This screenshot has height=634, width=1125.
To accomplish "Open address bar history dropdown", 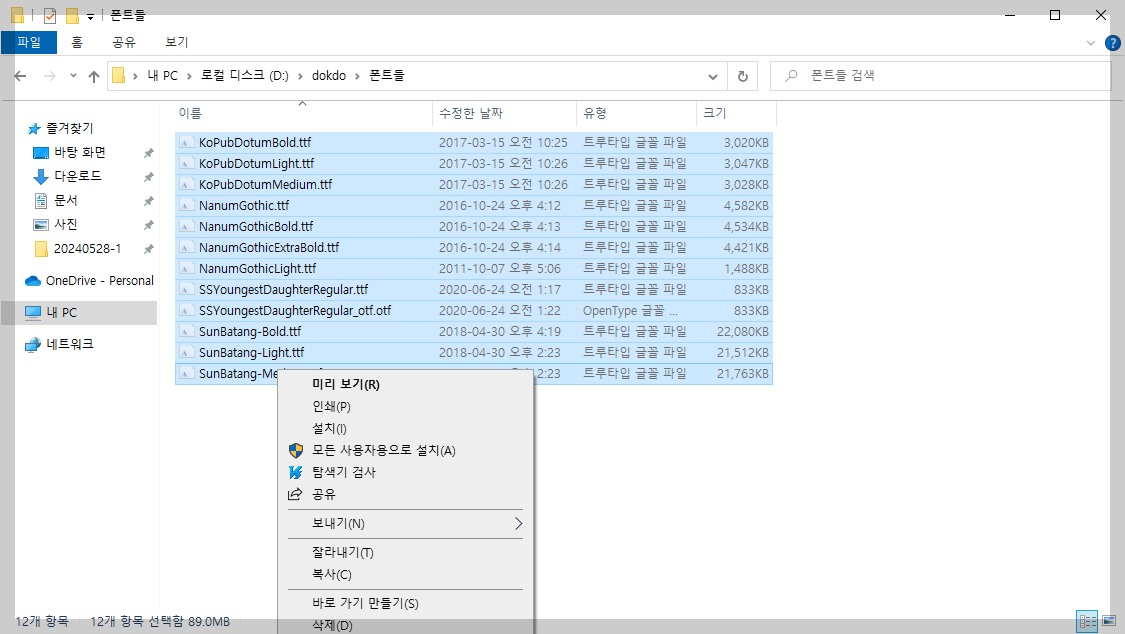I will click(712, 76).
